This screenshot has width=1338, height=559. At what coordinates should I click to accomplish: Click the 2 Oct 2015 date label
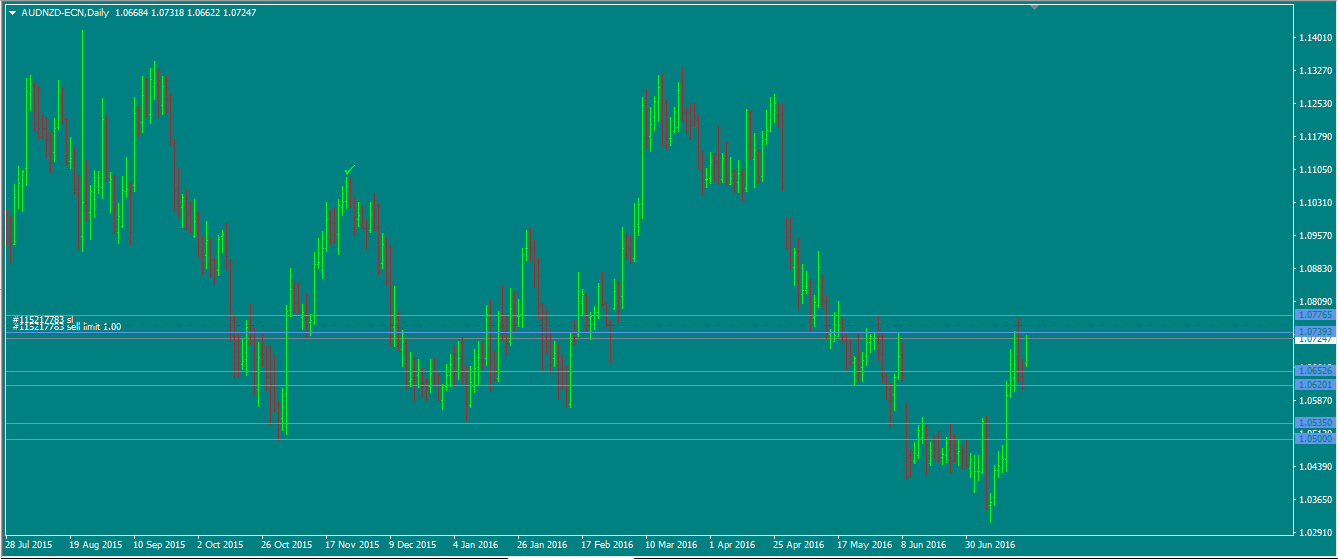click(x=221, y=546)
